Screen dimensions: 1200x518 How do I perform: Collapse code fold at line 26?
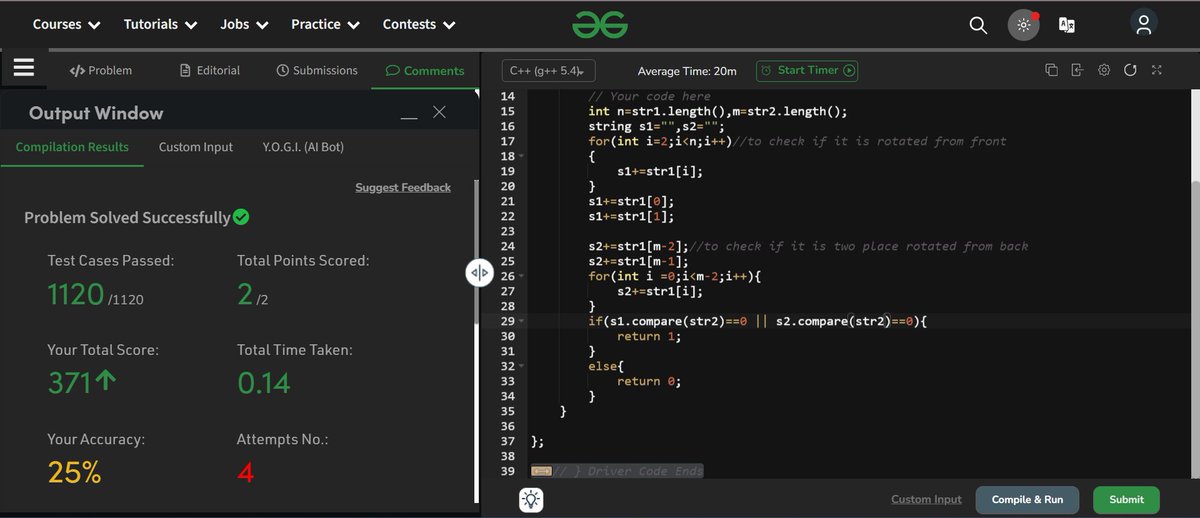click(x=522, y=277)
